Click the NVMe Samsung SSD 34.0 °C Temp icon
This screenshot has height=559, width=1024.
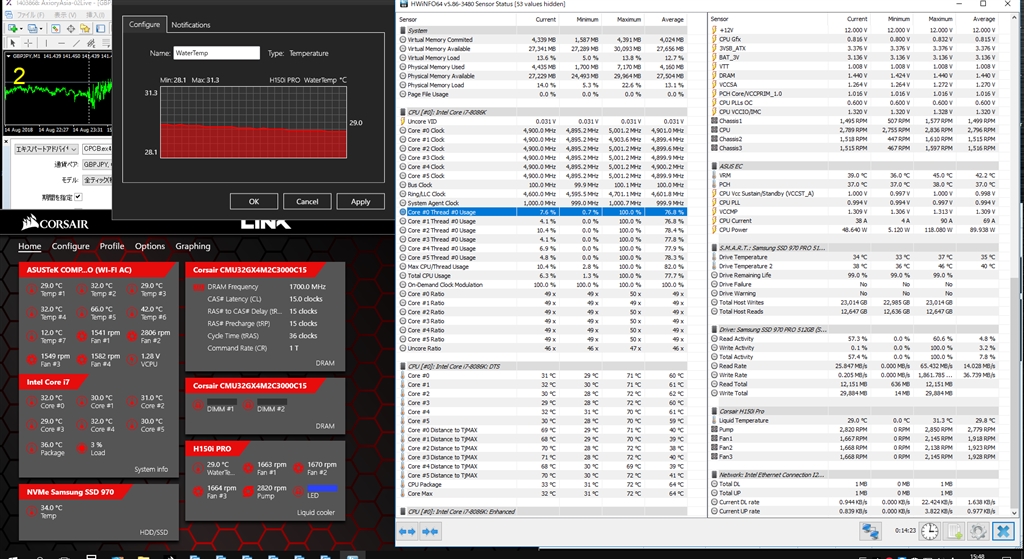pos(31,511)
